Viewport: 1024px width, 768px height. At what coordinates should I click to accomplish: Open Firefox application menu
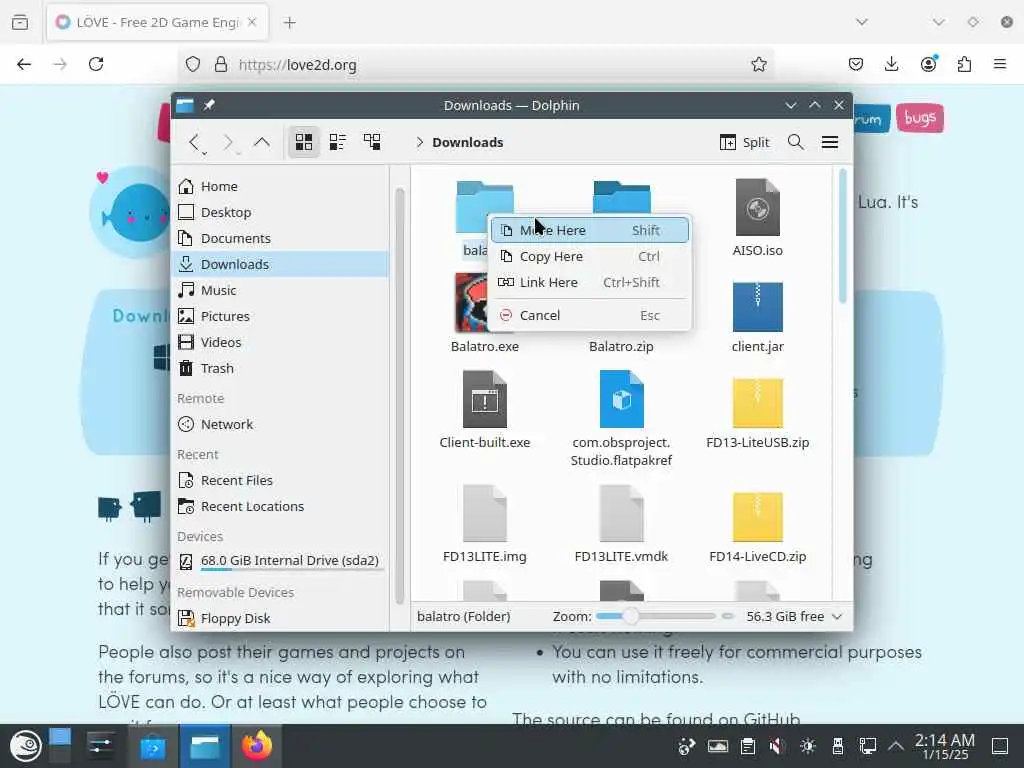(1000, 64)
